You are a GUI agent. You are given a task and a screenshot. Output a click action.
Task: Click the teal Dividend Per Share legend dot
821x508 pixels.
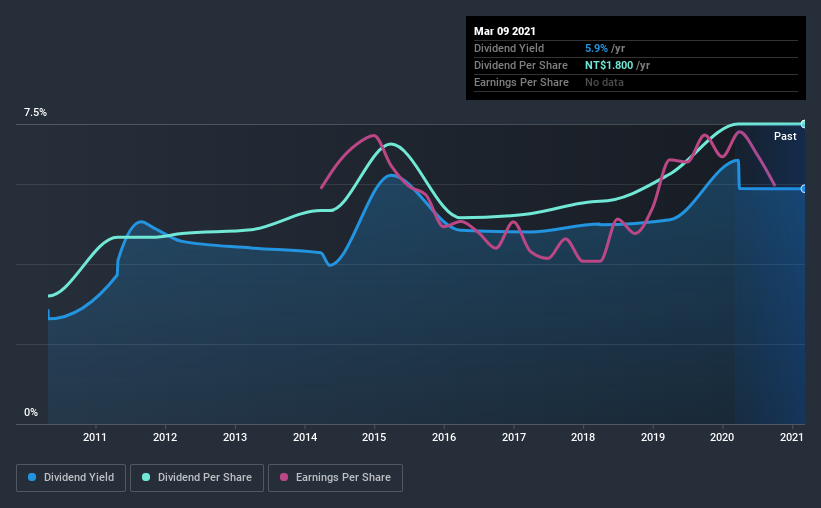pyautogui.click(x=146, y=477)
